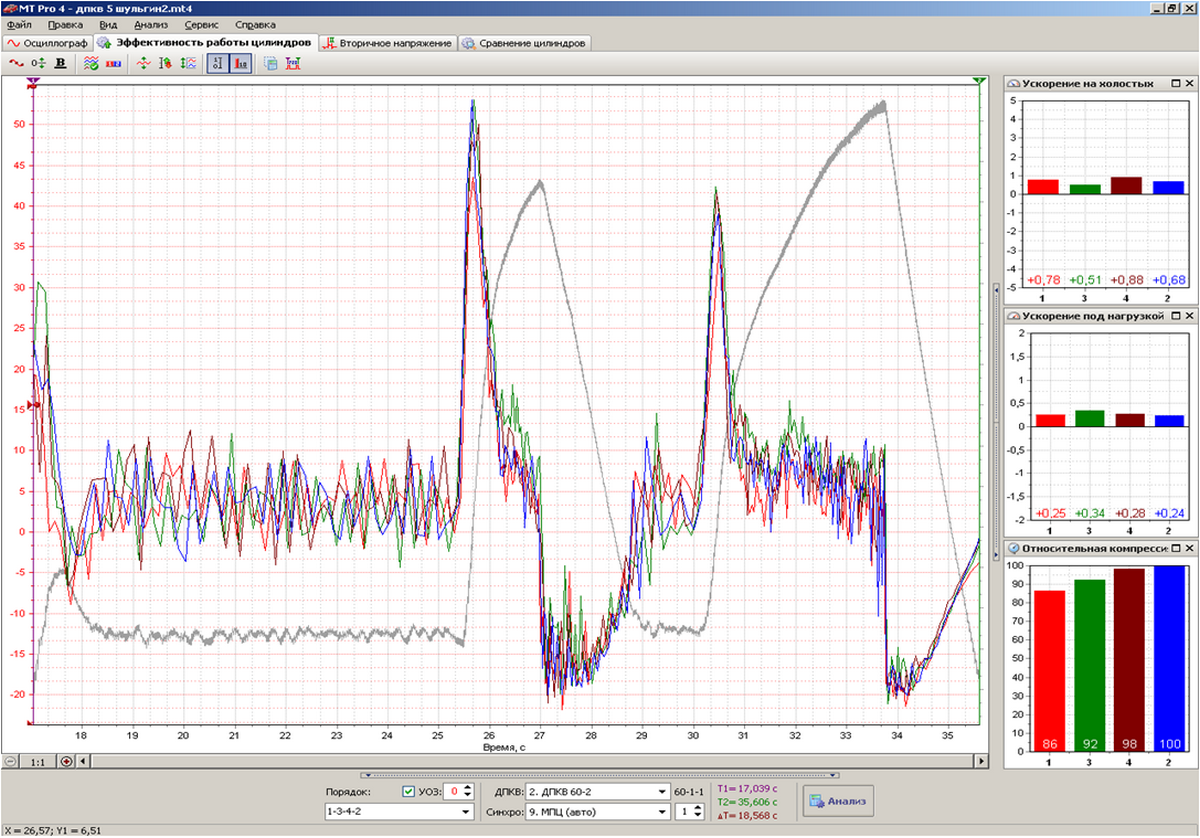Click the bold B toolbar icon

point(61,63)
